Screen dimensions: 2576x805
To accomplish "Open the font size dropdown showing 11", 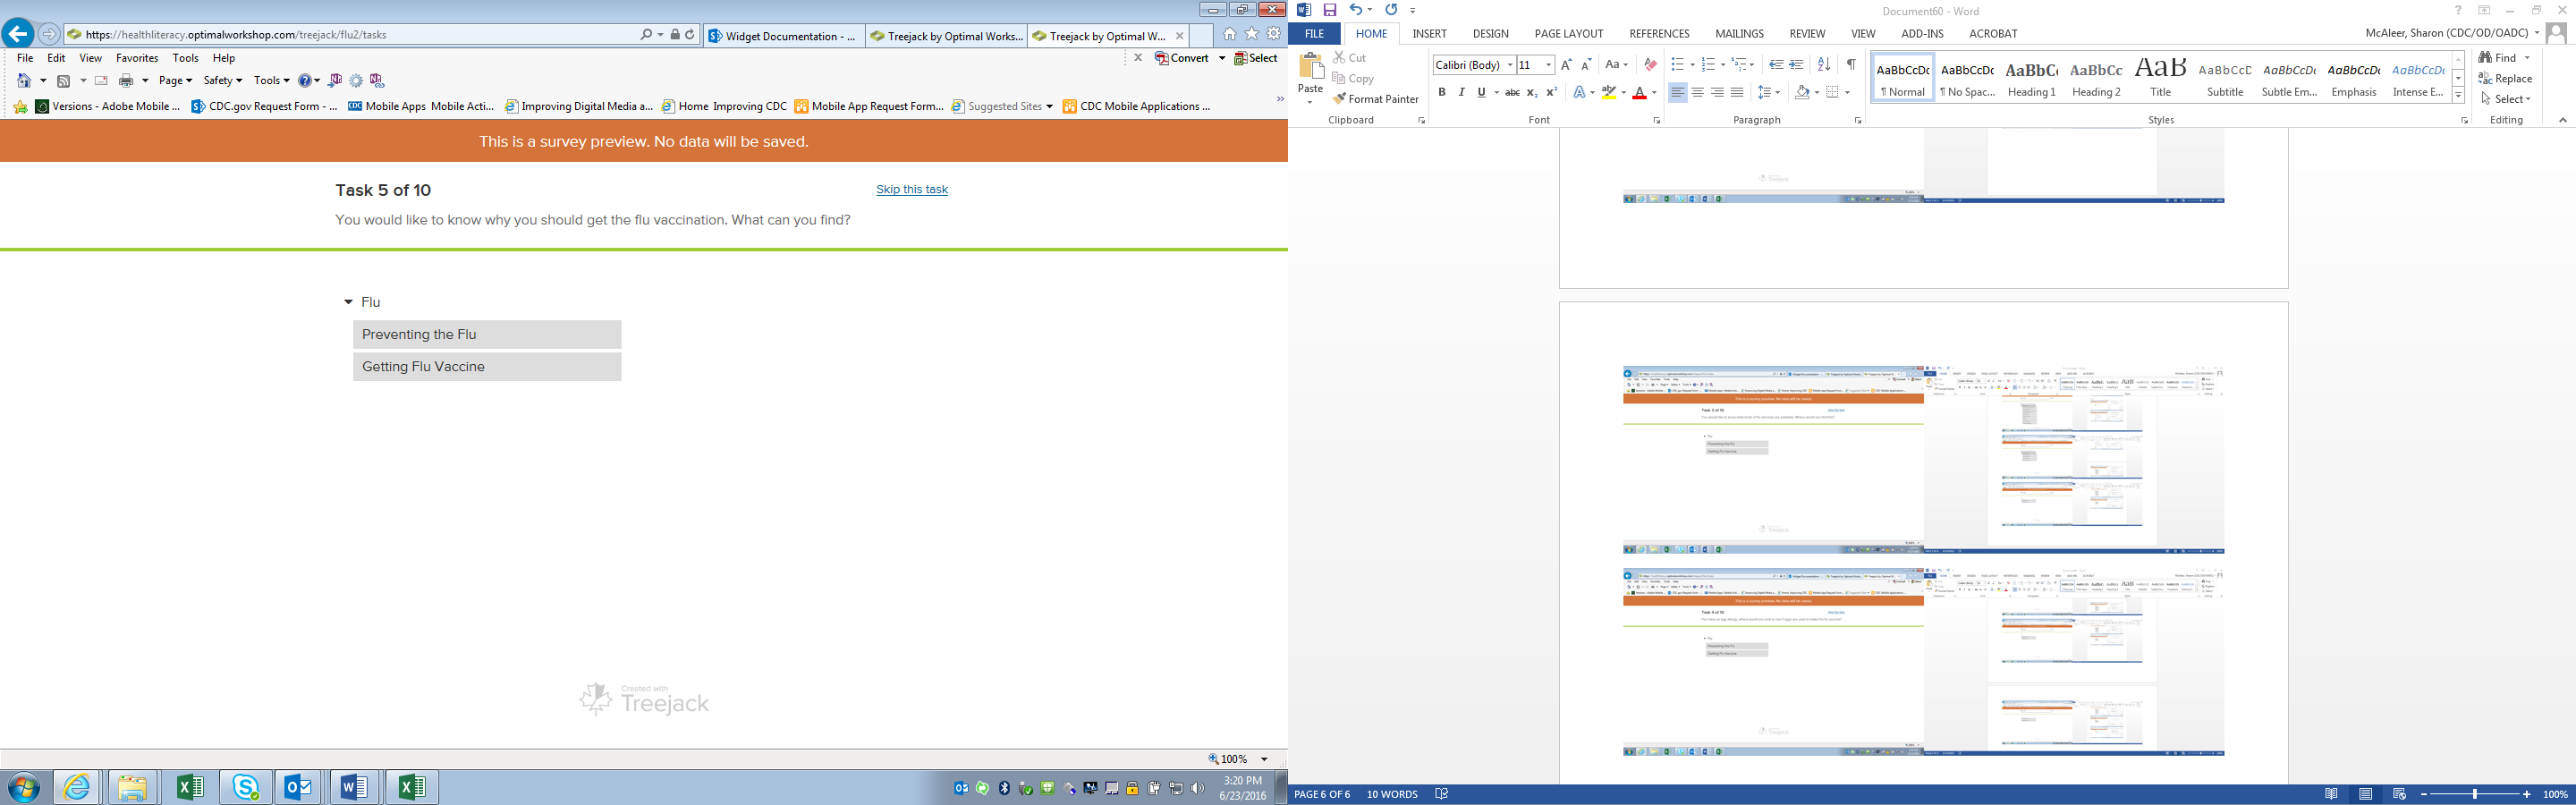I will 1548,66.
